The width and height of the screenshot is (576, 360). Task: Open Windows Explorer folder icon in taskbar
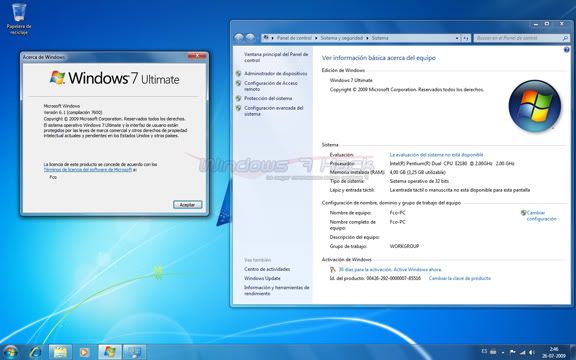coord(60,353)
